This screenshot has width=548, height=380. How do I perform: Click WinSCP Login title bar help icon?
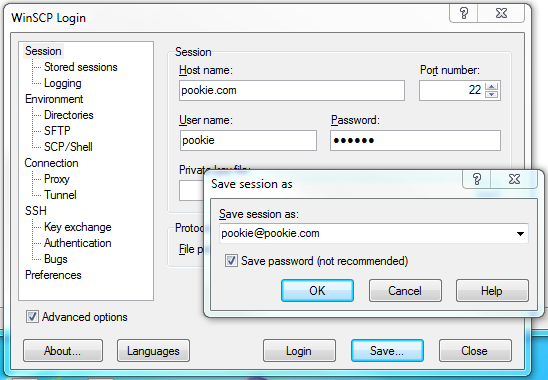464,14
